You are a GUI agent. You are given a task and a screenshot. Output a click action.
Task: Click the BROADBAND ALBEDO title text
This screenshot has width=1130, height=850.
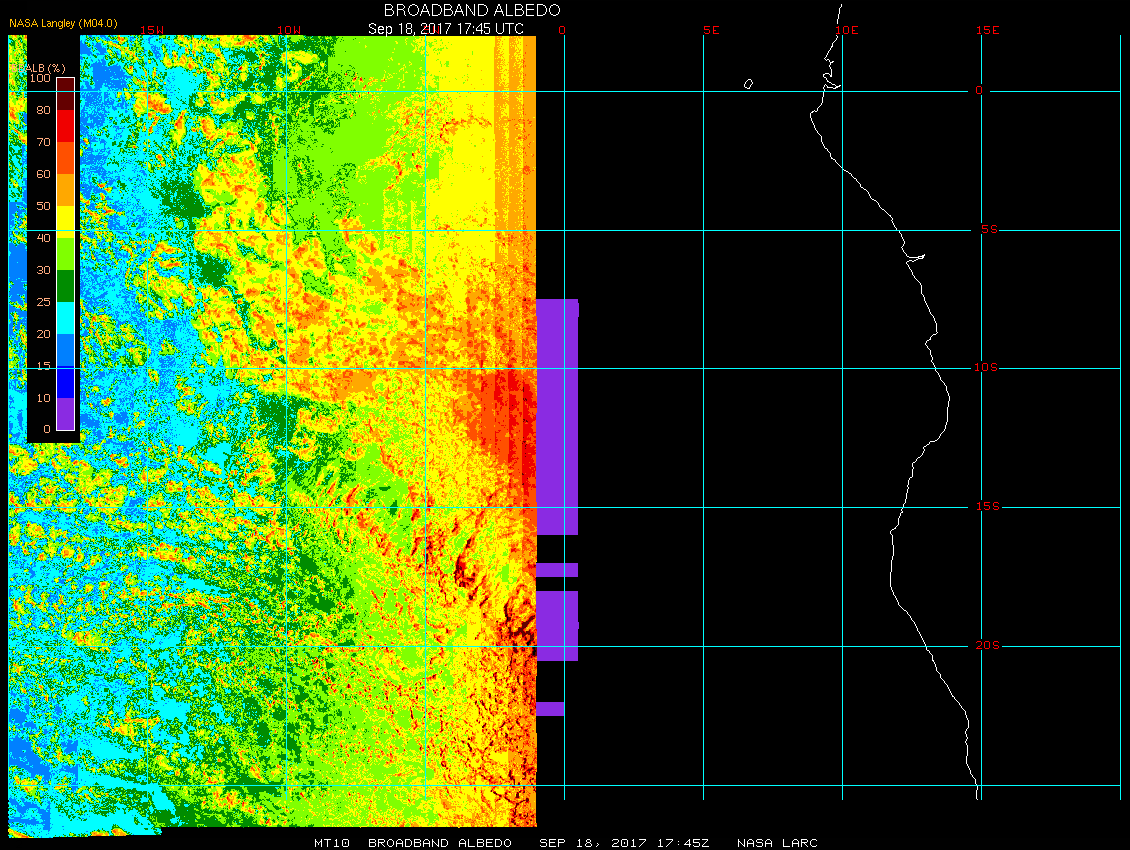pos(471,10)
